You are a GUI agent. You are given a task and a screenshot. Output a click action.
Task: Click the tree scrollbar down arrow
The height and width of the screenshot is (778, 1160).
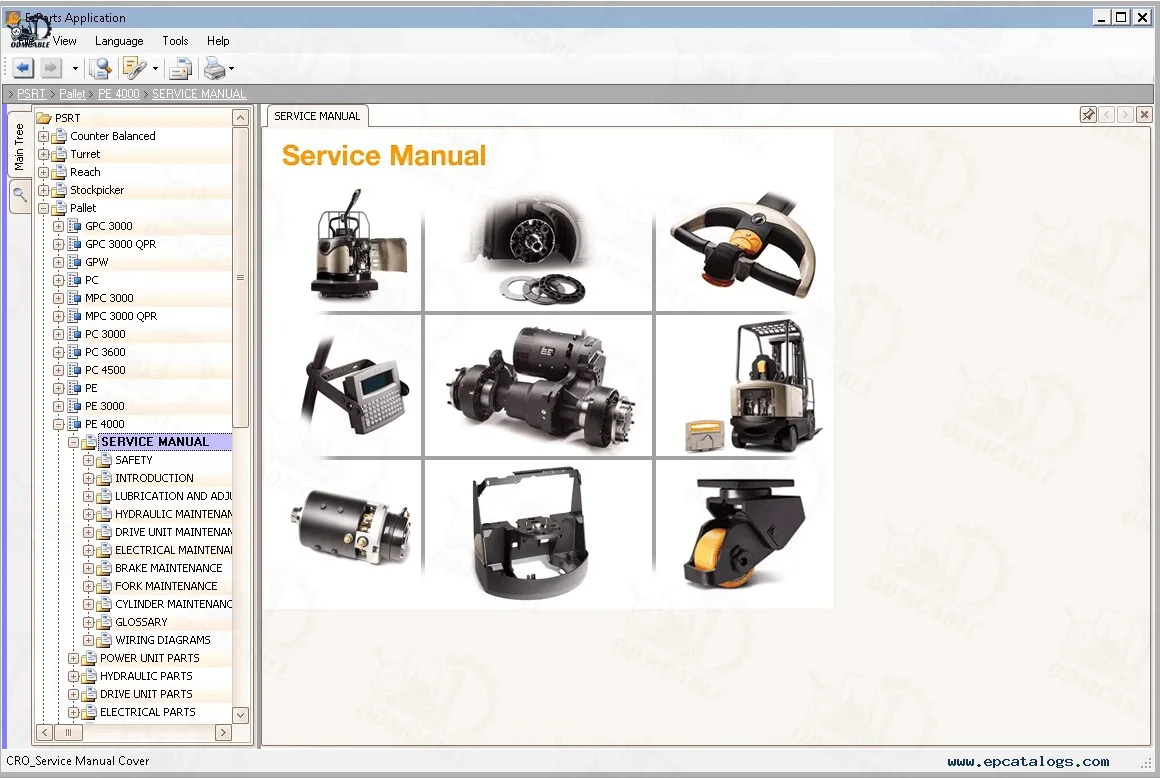point(240,714)
